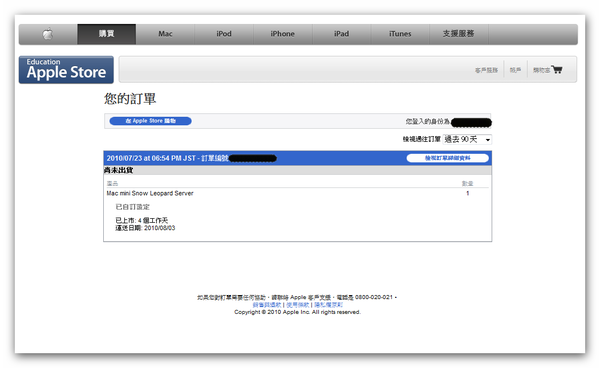
Task: Click the 您登入的身份為 label
Action: tap(428, 121)
